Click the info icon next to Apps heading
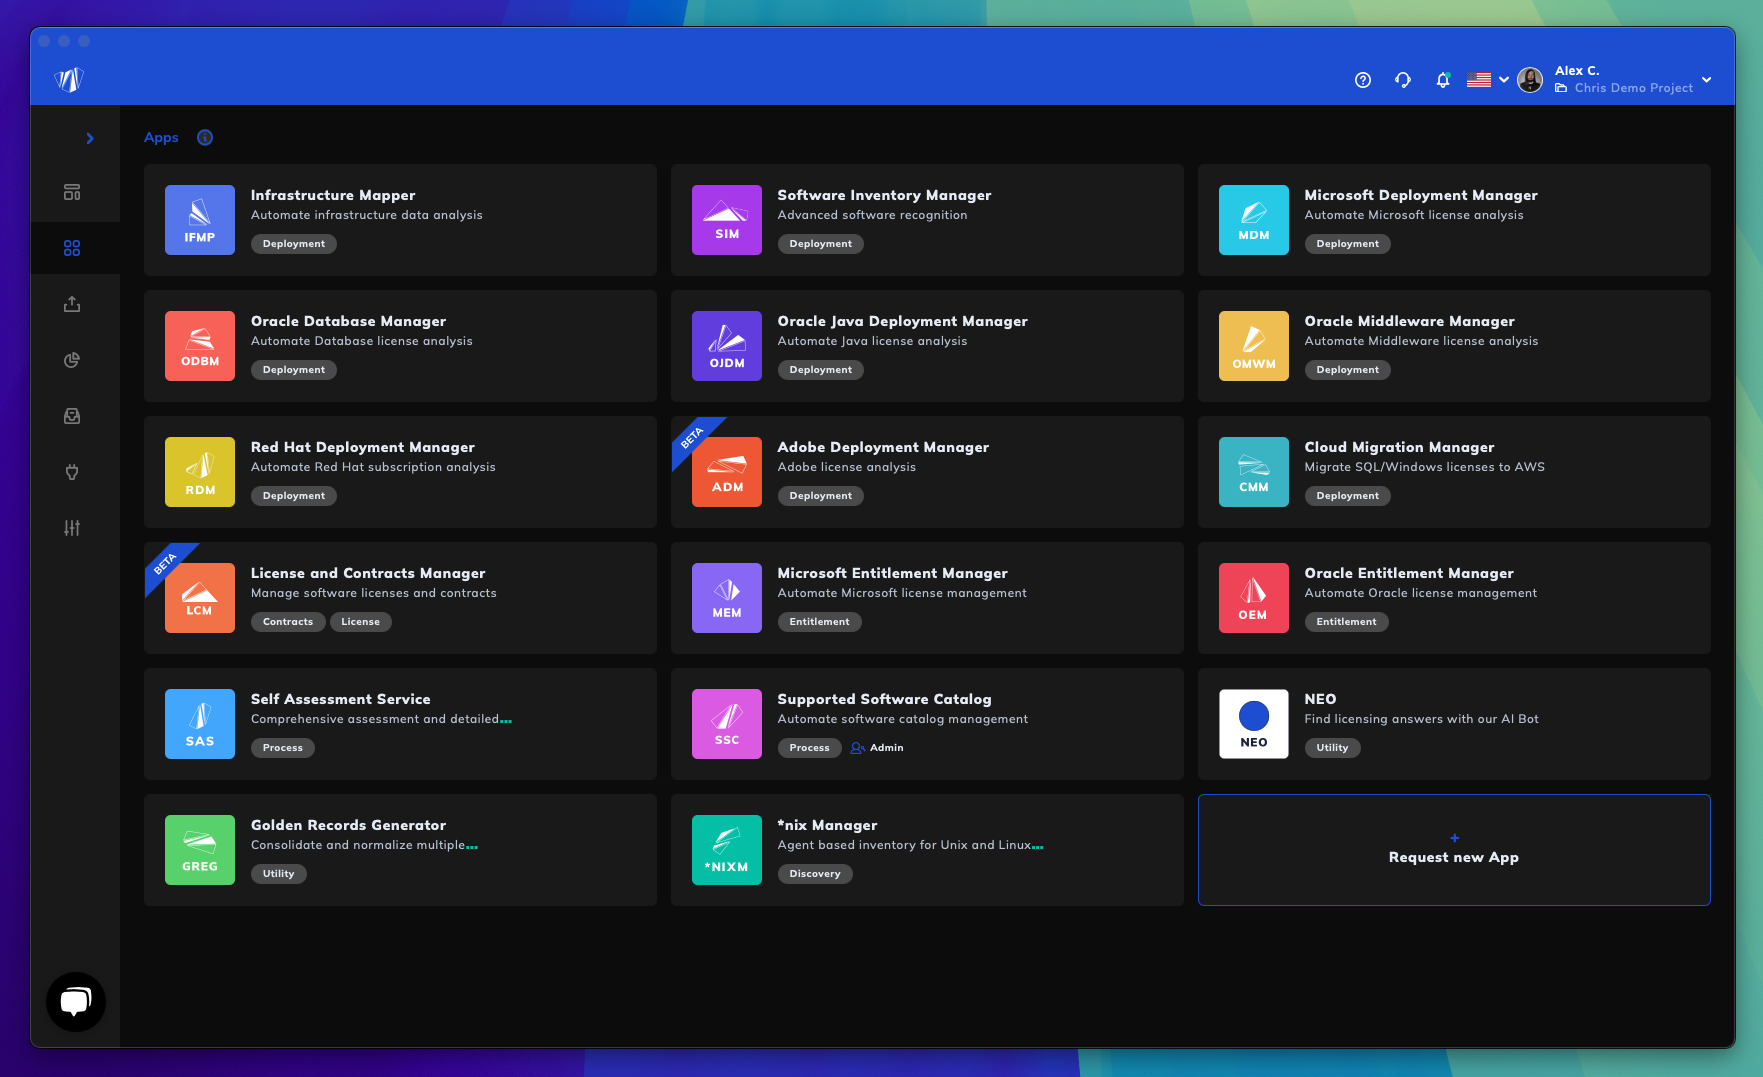 (x=205, y=137)
